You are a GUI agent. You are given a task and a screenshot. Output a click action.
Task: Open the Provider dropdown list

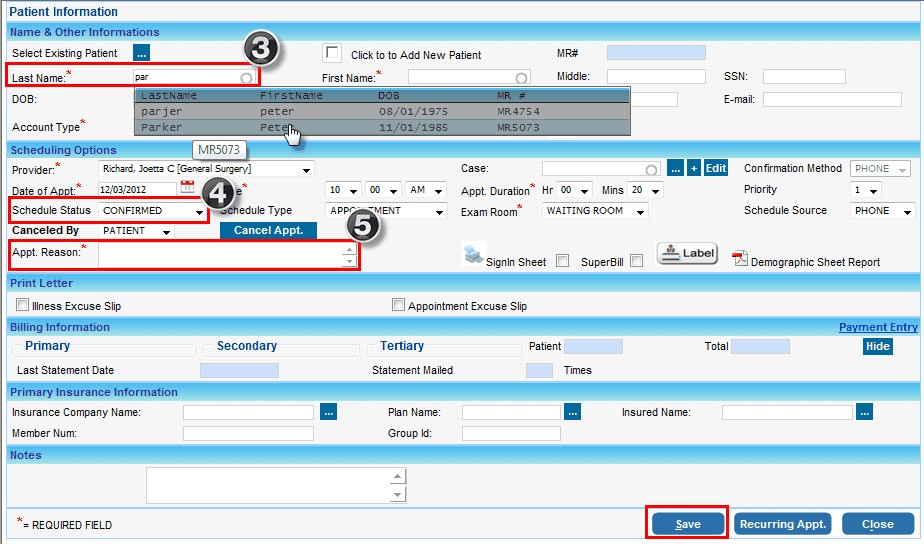click(x=306, y=169)
